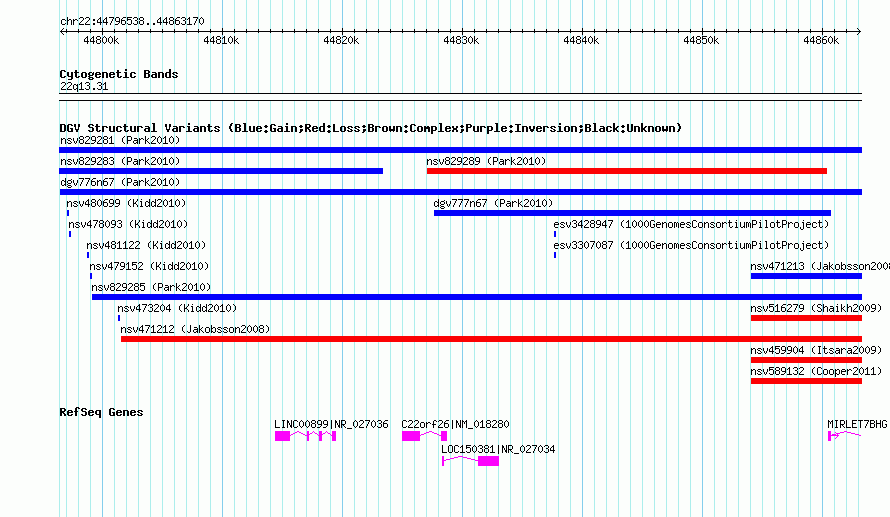The image size is (890, 517).
Task: Click the MIRLET7BHG gene label
Action: 857,424
